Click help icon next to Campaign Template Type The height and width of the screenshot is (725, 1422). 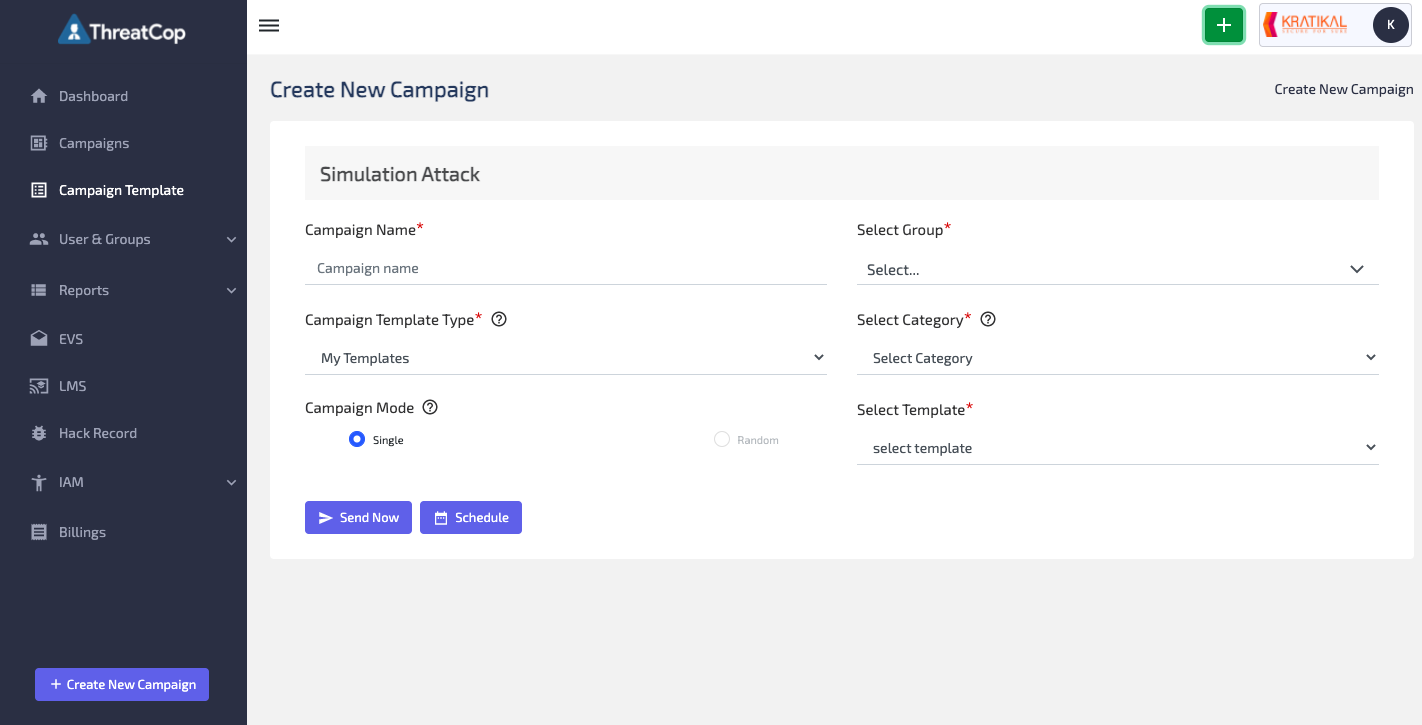click(x=499, y=320)
